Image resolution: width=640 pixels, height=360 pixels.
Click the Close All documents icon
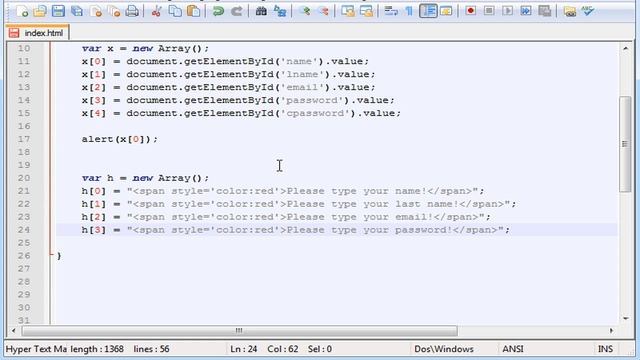[114, 11]
